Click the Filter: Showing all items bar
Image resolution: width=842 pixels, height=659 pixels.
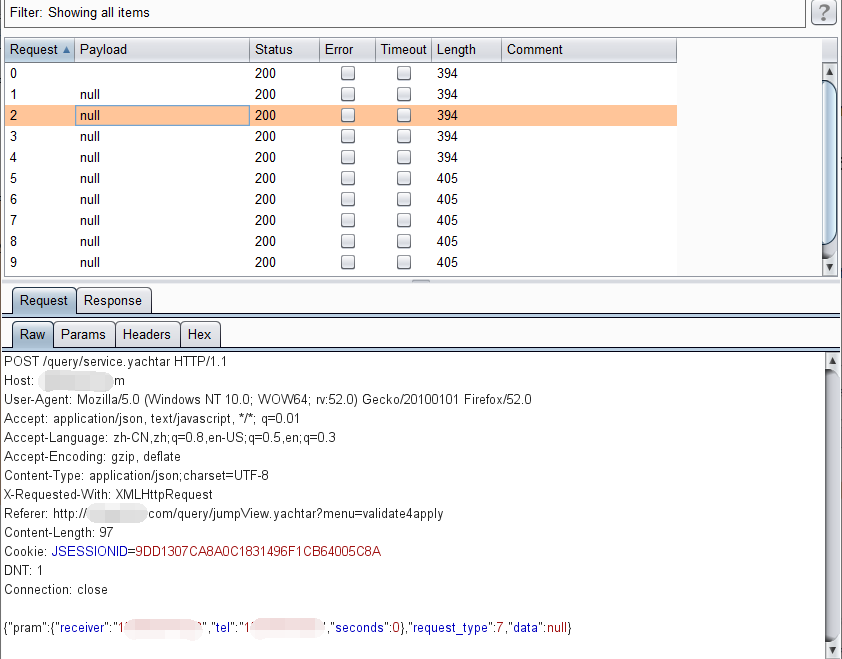[x=405, y=13]
